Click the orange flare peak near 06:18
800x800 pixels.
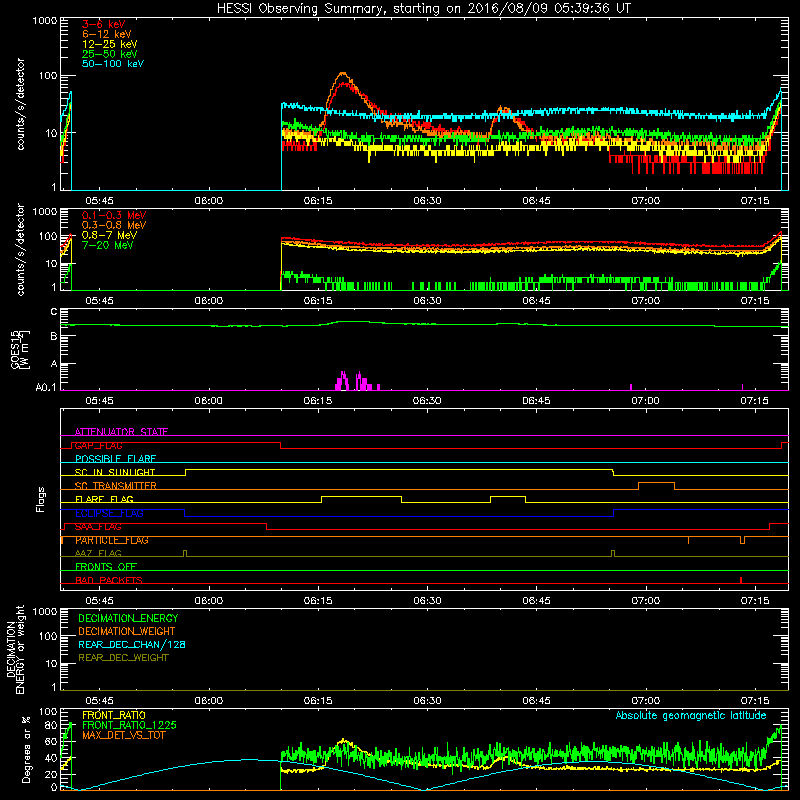pos(343,74)
